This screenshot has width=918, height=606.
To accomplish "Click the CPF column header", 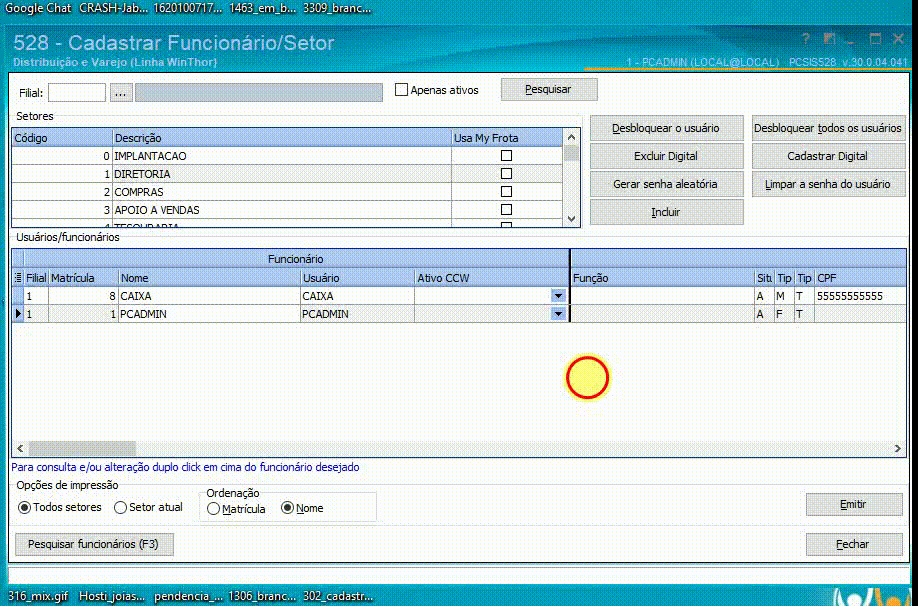I will coord(860,278).
